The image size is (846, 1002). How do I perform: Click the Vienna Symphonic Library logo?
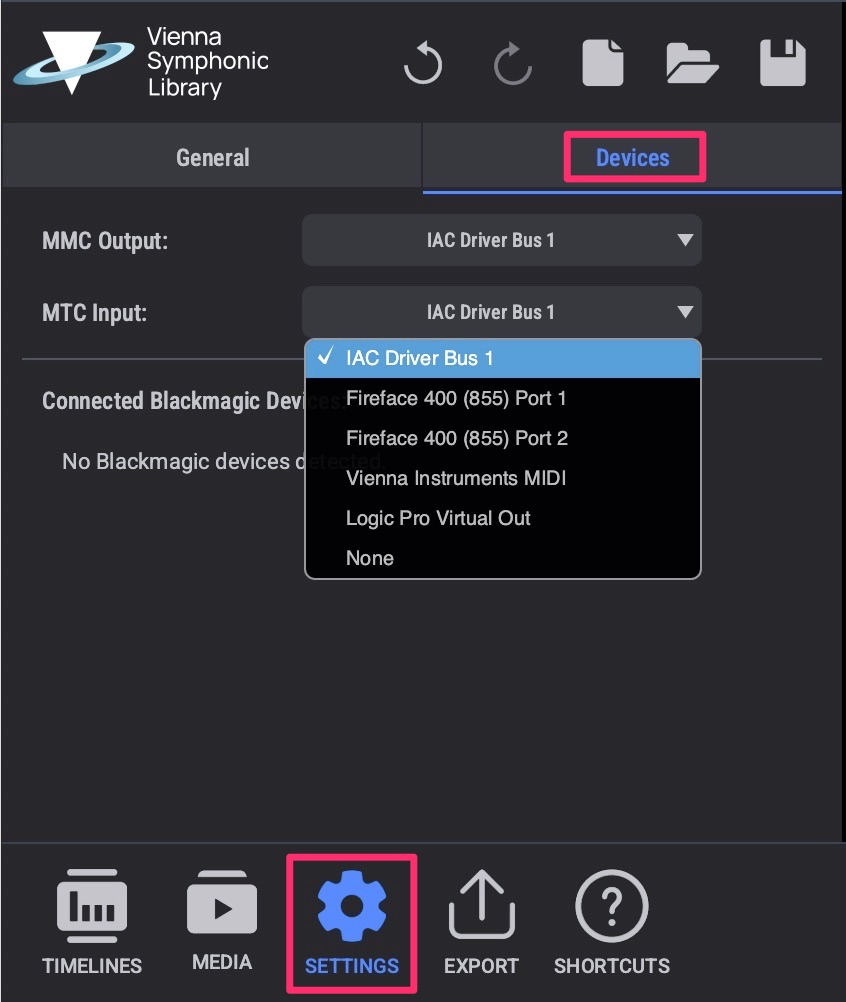142,62
